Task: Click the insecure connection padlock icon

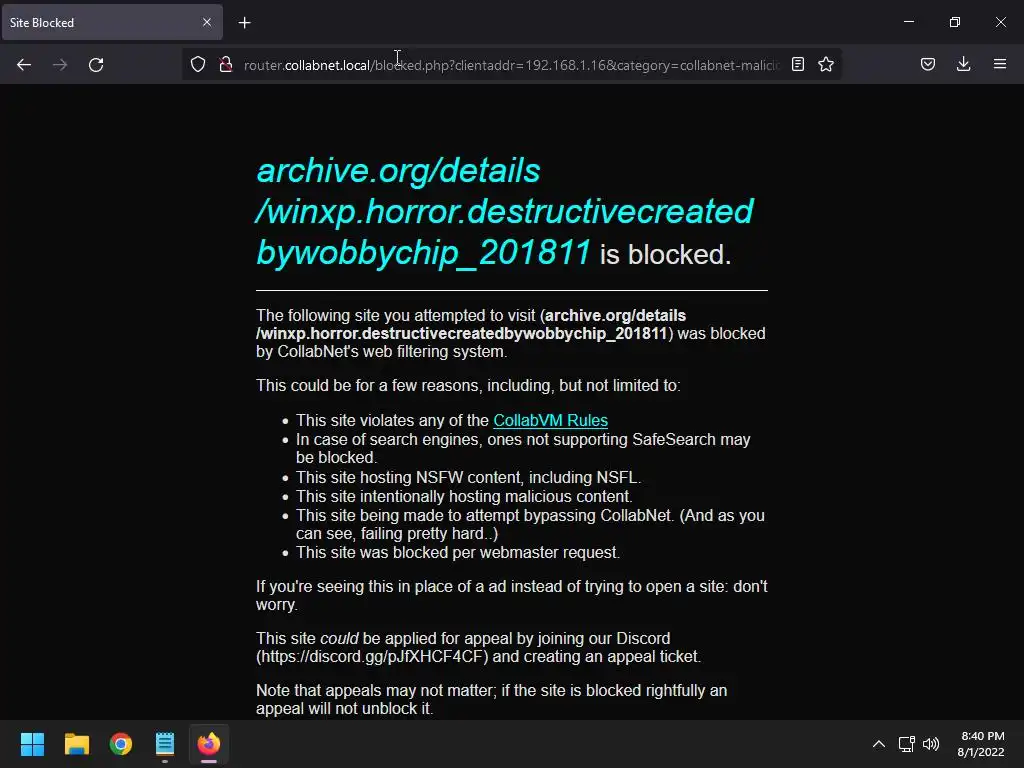Action: (x=226, y=65)
